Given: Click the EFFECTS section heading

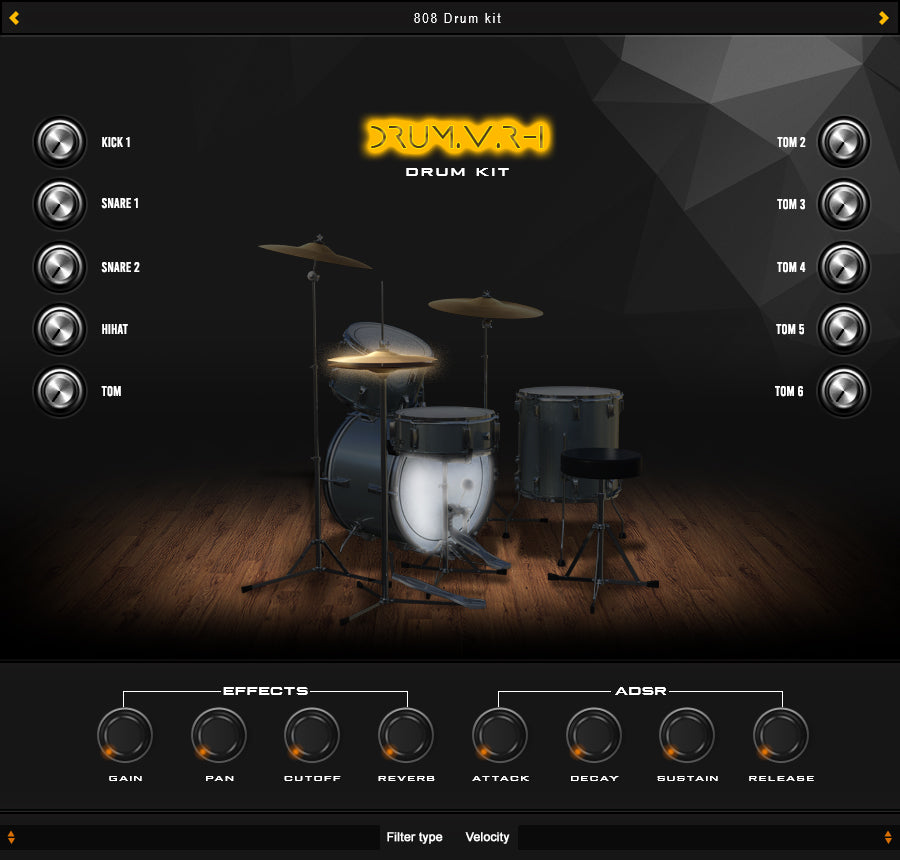Looking at the screenshot, I should click(x=265, y=691).
